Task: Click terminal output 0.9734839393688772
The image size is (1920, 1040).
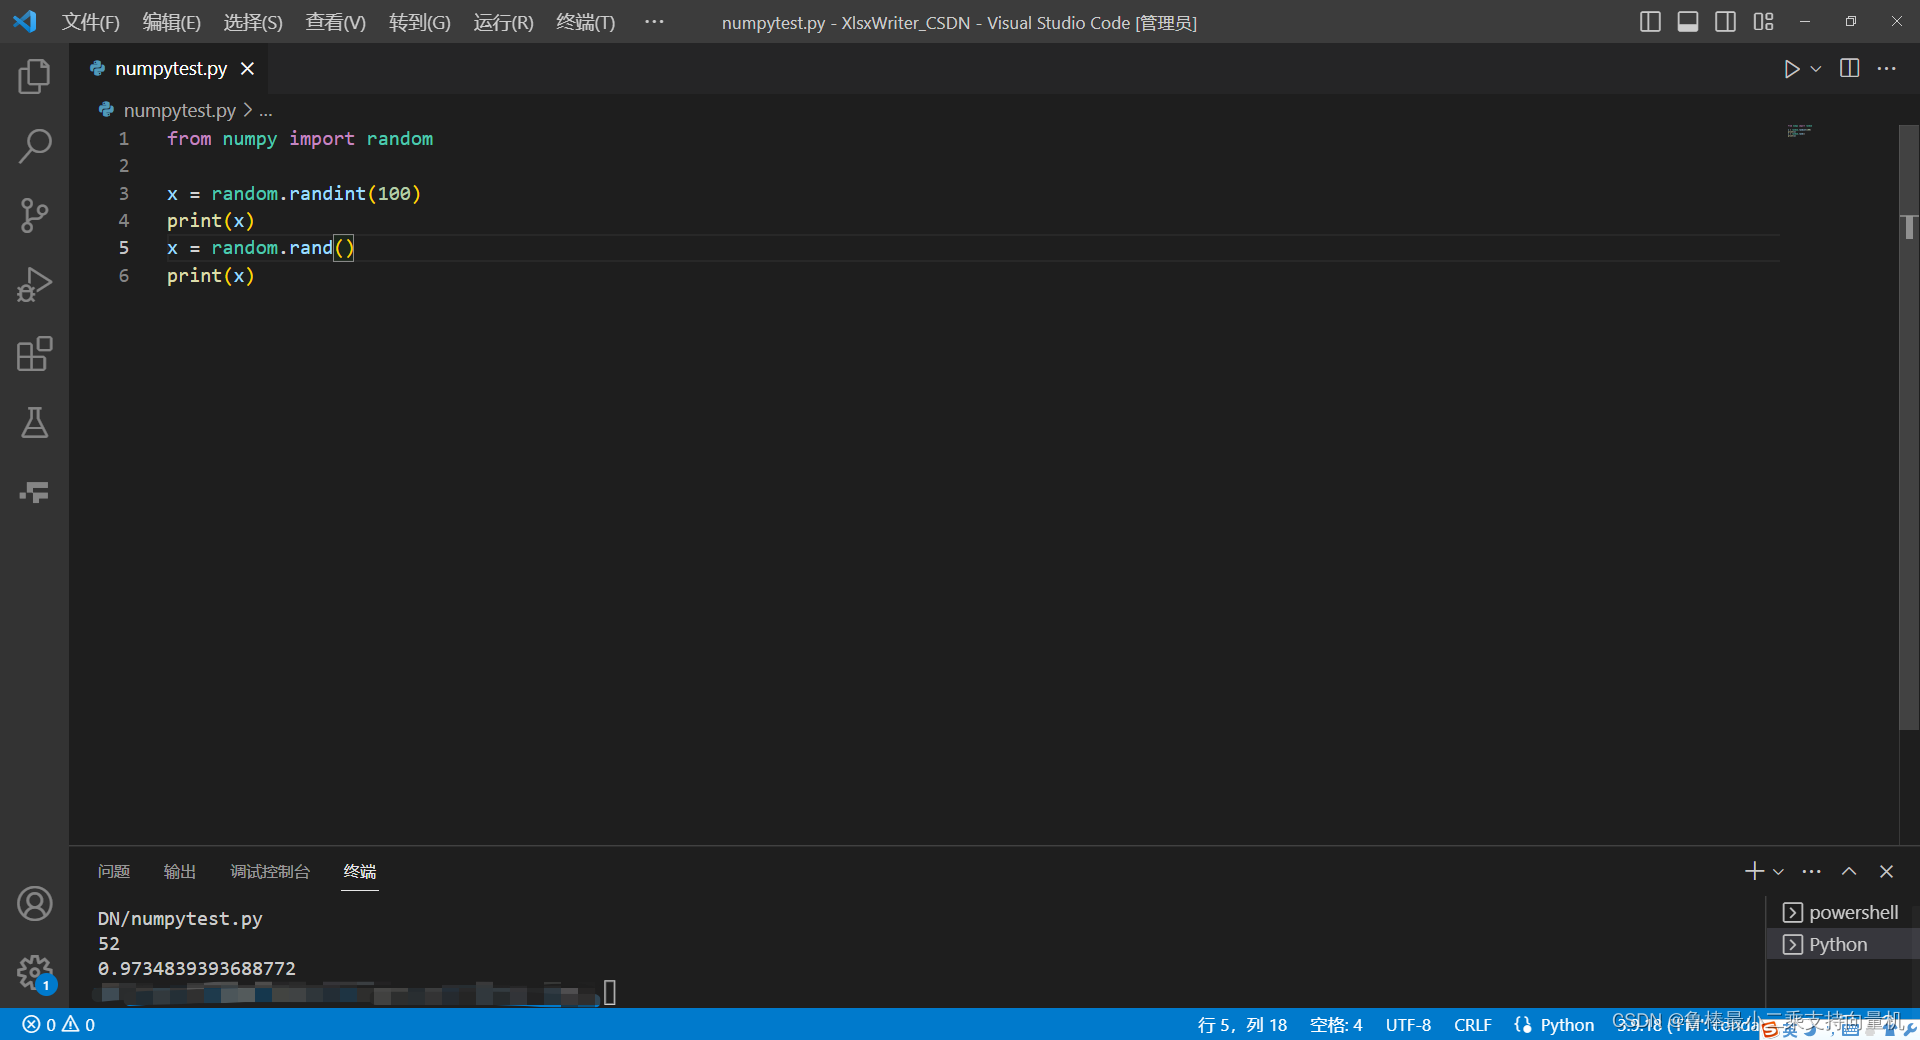Action: pos(197,968)
